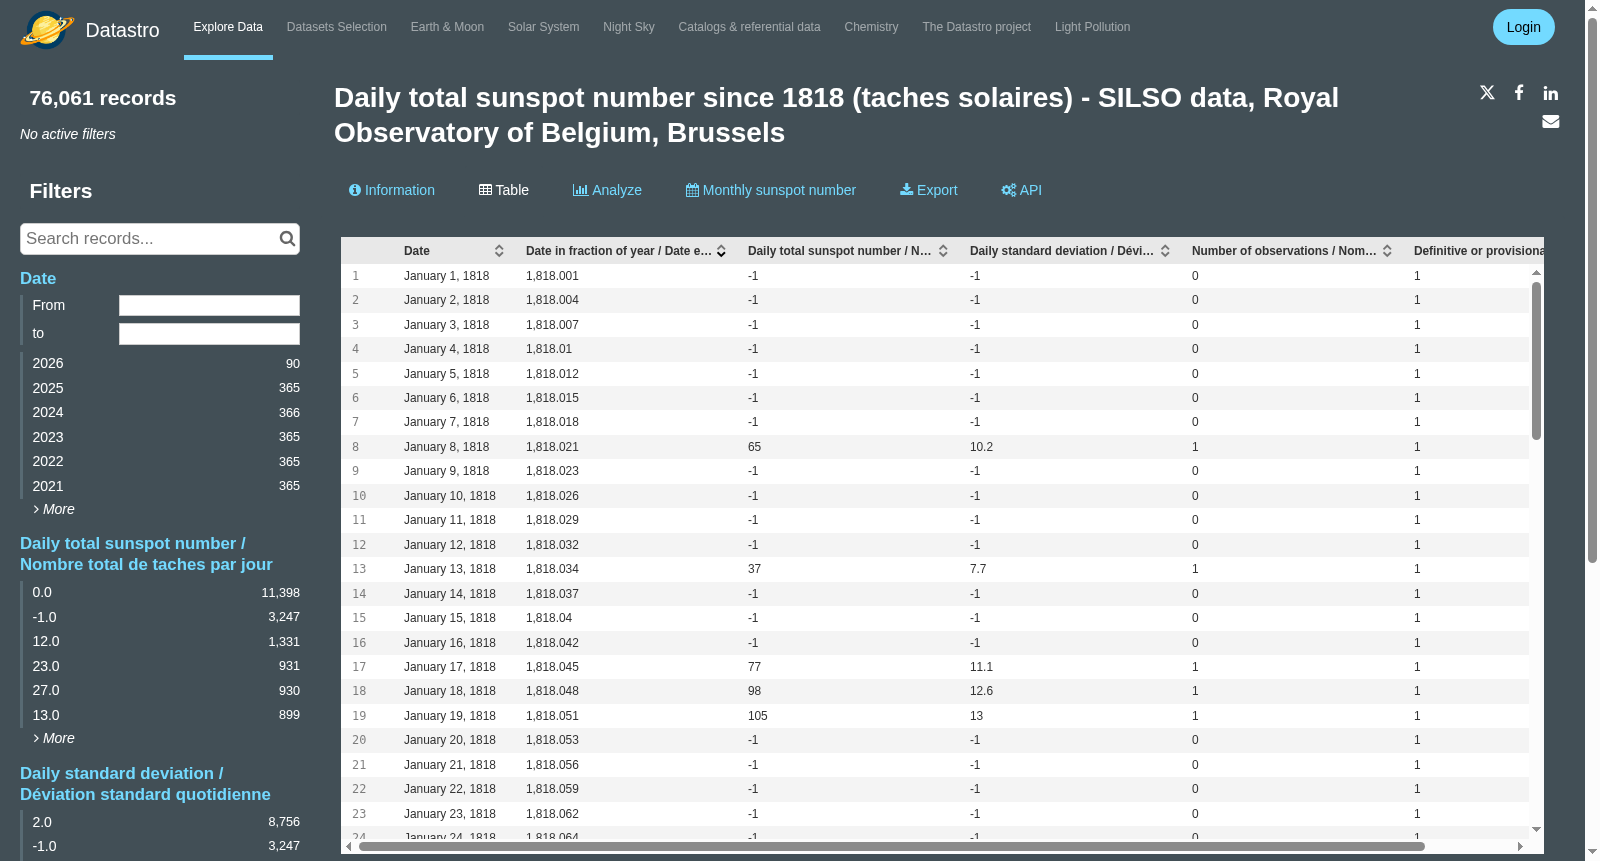The height and width of the screenshot is (861, 1600).
Task: Sort by Daily standard deviation column
Action: [1165, 251]
